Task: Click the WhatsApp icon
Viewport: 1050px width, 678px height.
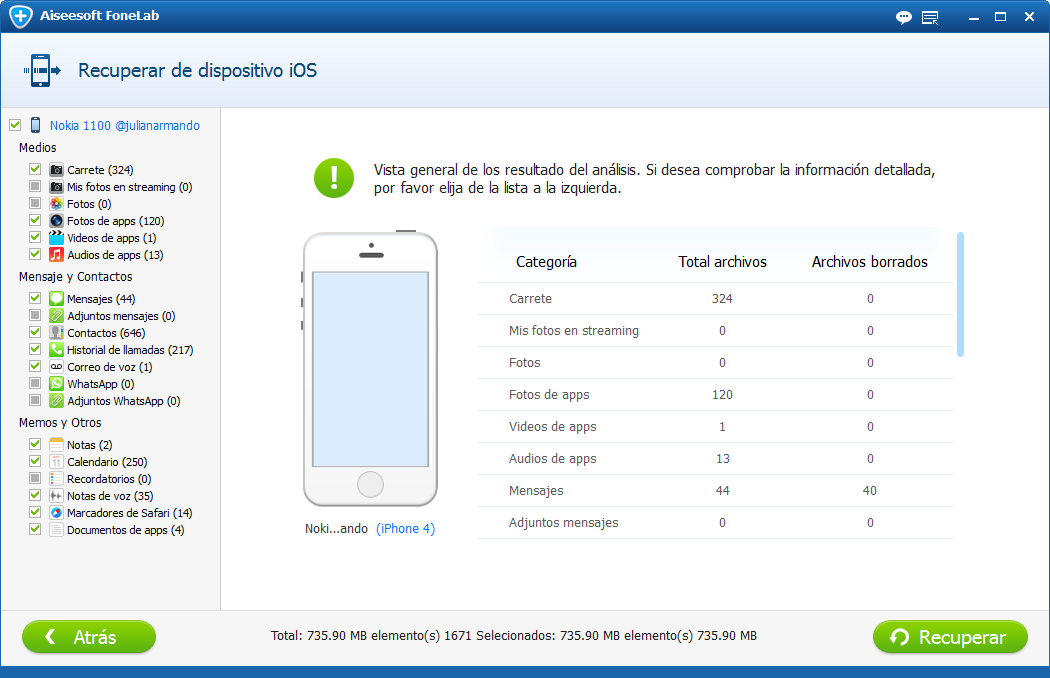Action: tap(56, 384)
